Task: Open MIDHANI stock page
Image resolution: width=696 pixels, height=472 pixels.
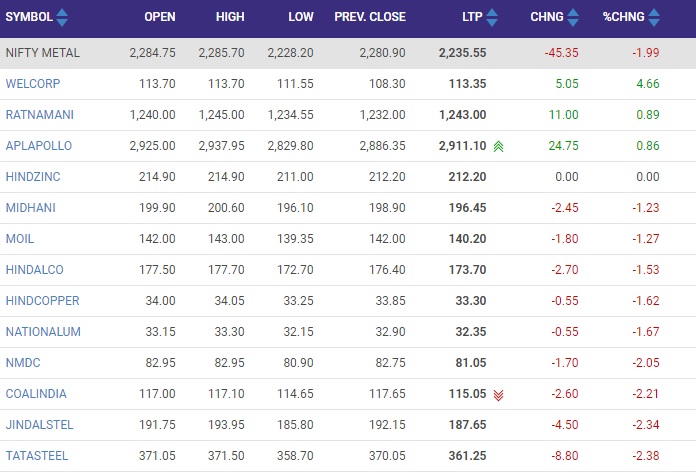Action: [x=31, y=208]
